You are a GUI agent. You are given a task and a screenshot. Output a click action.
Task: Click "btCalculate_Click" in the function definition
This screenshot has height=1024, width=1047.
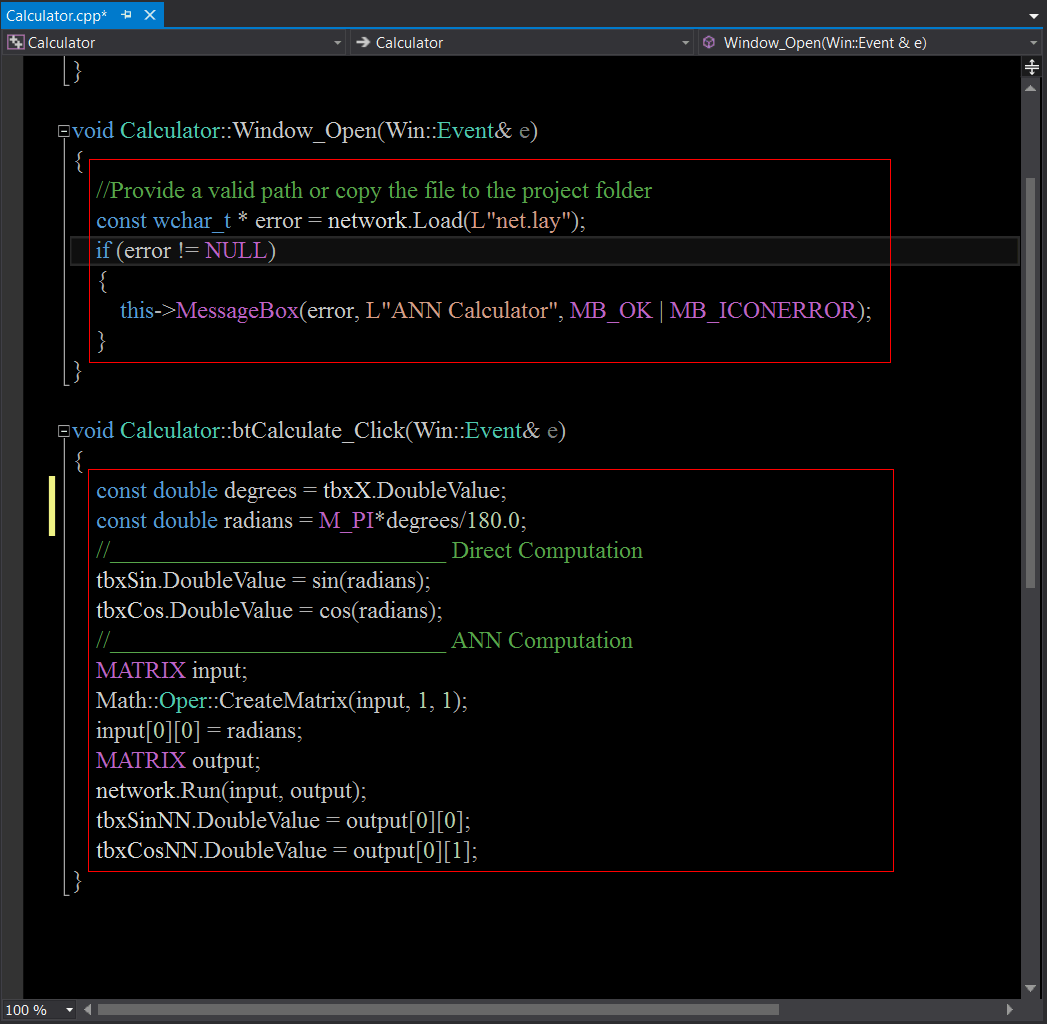pyautogui.click(x=319, y=431)
